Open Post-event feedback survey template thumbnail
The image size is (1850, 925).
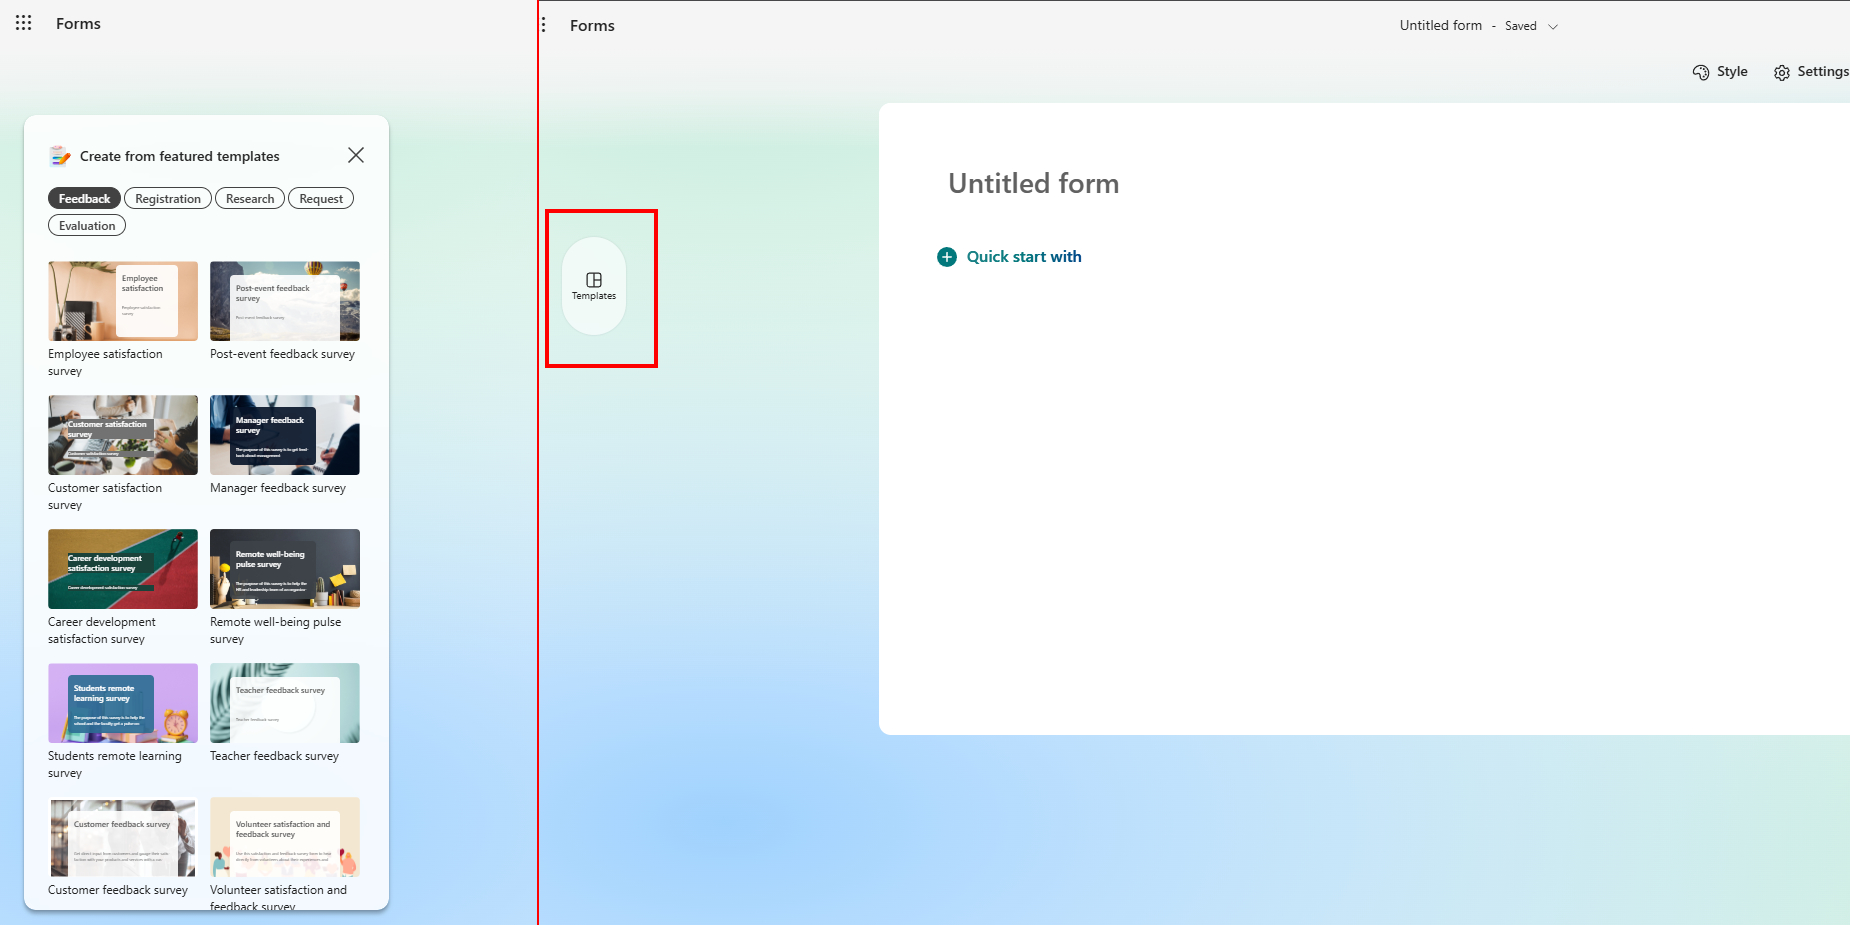[285, 301]
